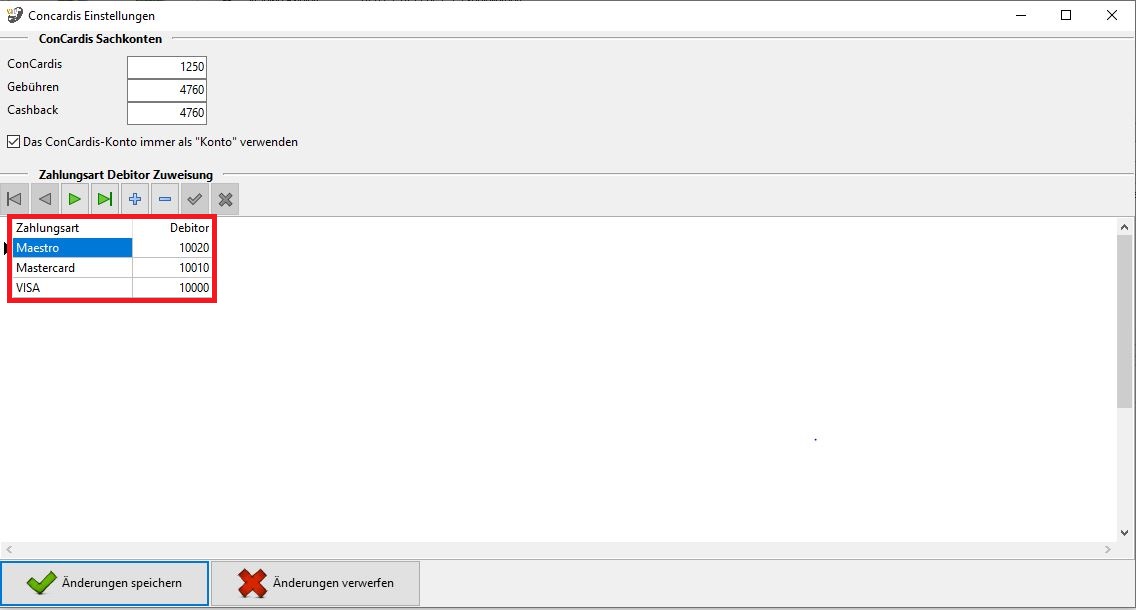Click the Zahlungsart column header
Image resolution: width=1136 pixels, height=610 pixels.
coord(72,228)
